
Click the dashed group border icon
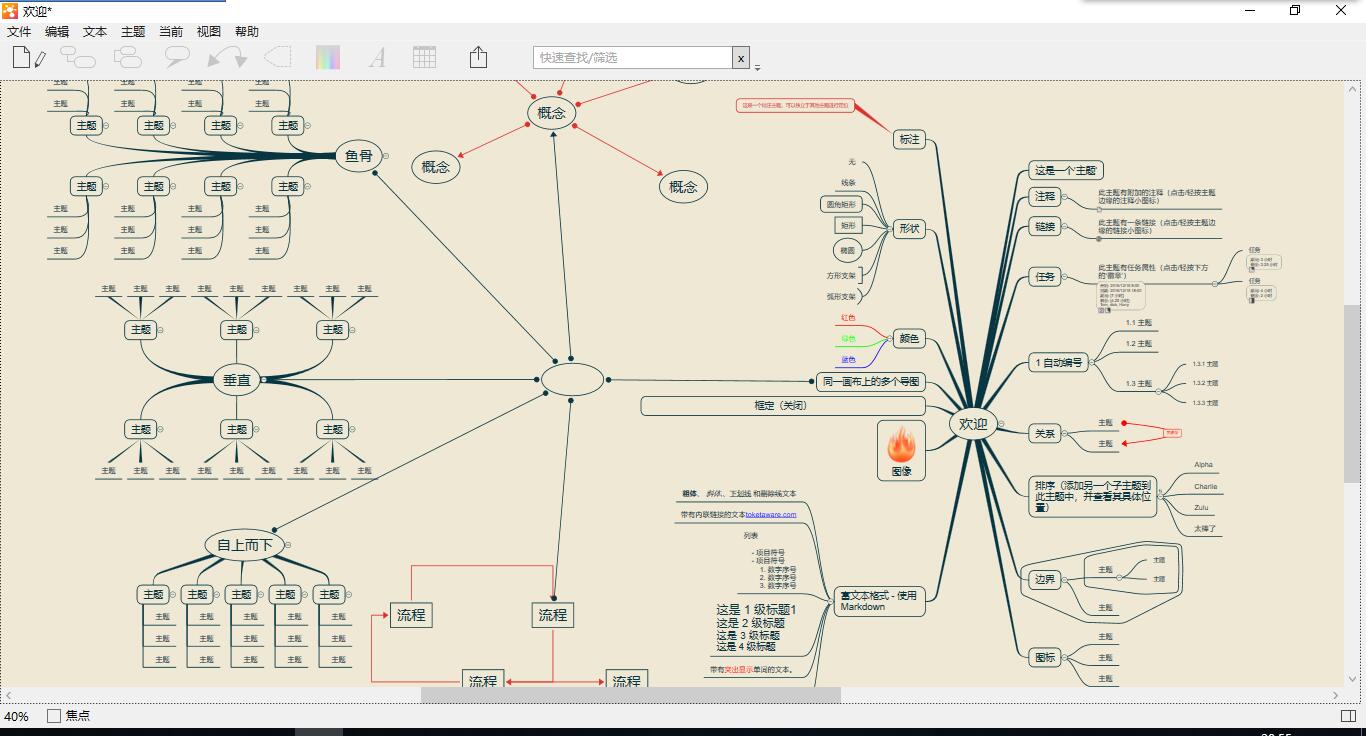click(x=277, y=57)
